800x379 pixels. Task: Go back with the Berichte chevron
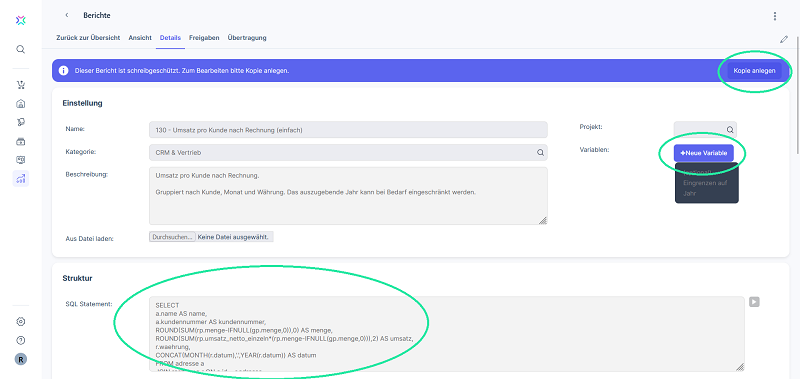tap(67, 15)
